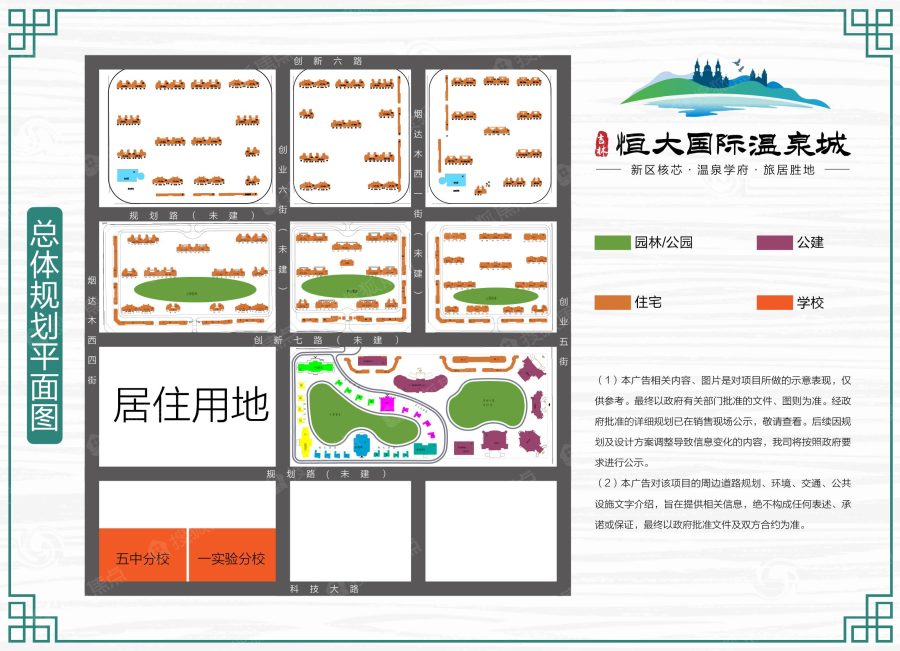Click the 新区核芯·温泉学府·旅居胜地 slogan
The width and height of the screenshot is (900, 651).
(x=723, y=170)
